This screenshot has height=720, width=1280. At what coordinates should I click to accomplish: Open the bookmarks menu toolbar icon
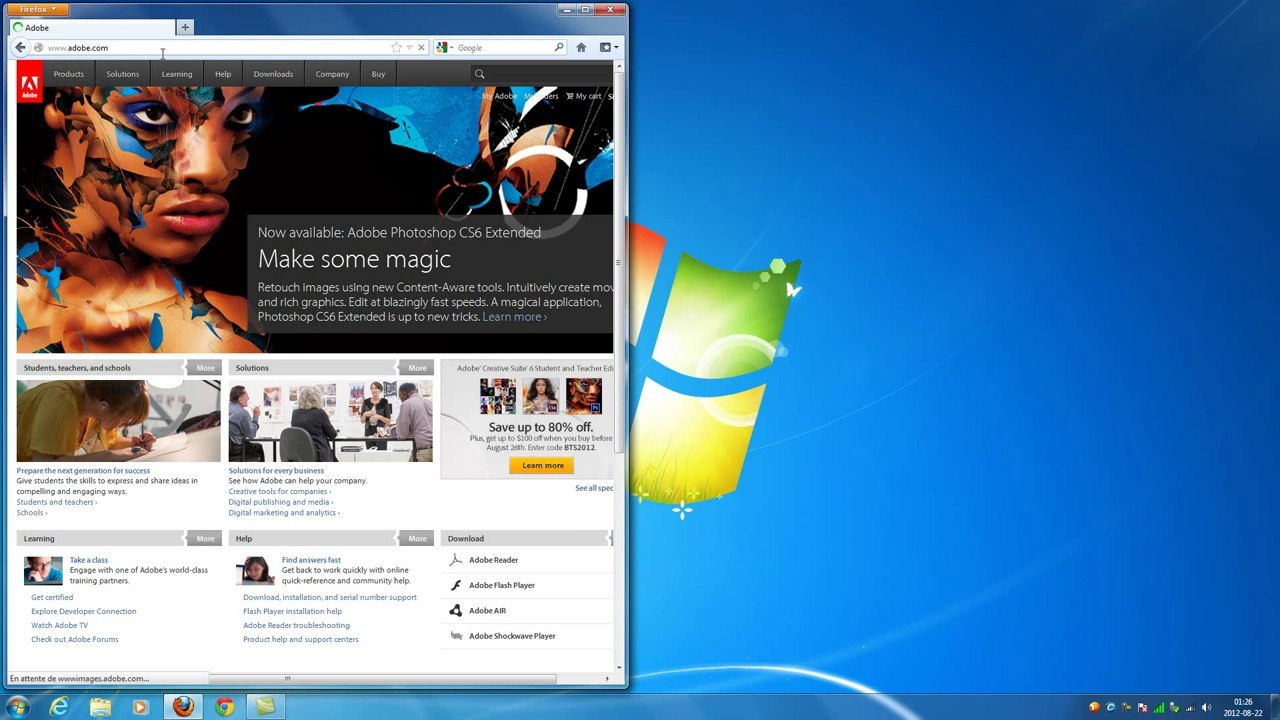[x=608, y=47]
